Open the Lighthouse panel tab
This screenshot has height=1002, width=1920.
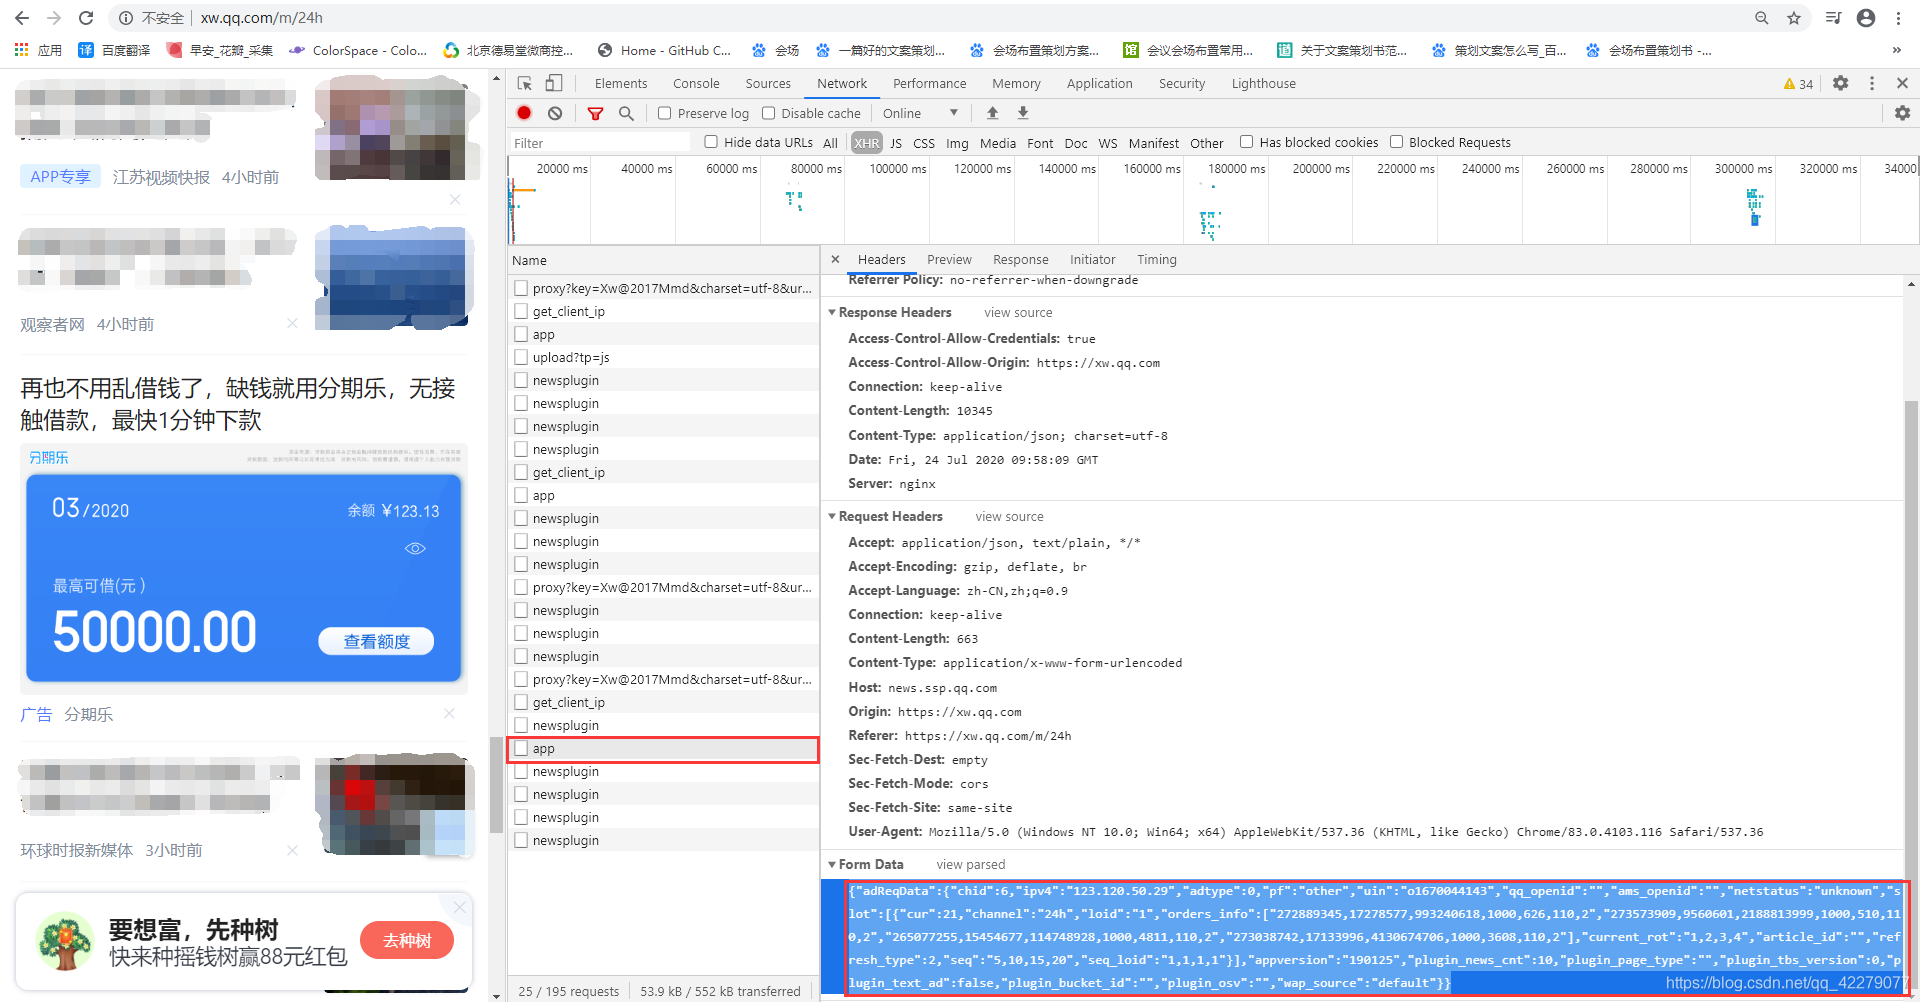pos(1264,84)
